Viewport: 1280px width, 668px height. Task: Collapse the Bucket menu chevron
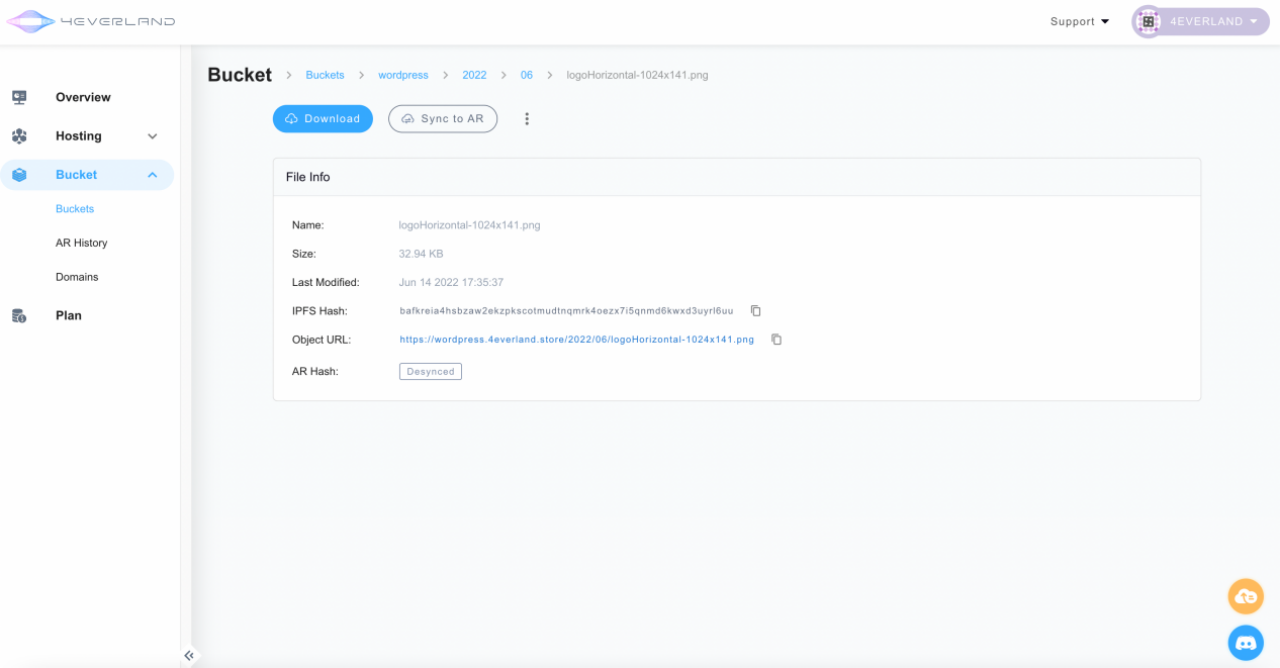pyautogui.click(x=152, y=175)
